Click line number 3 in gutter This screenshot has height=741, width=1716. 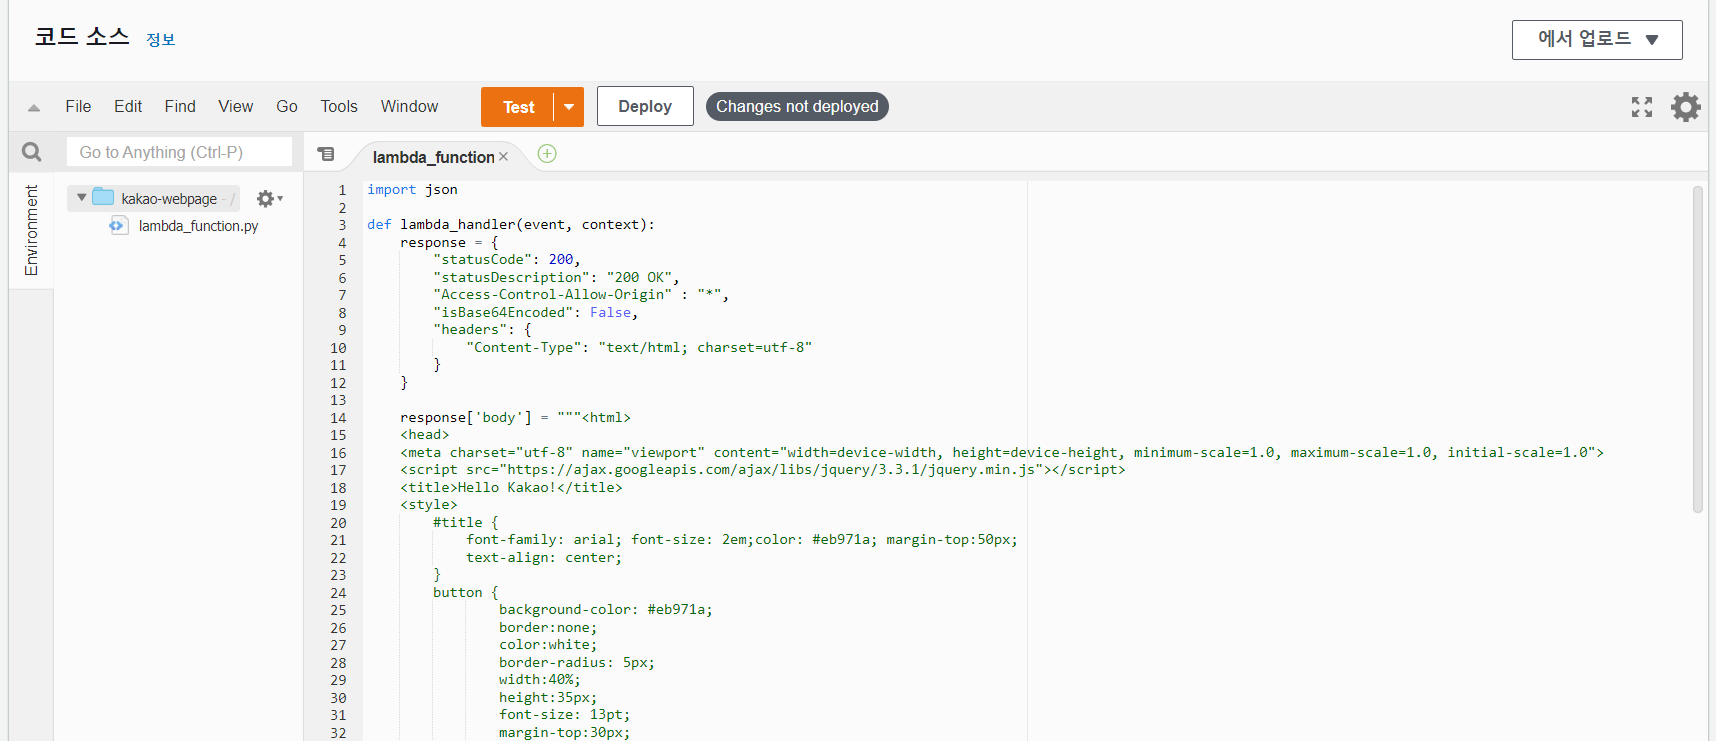coord(342,225)
